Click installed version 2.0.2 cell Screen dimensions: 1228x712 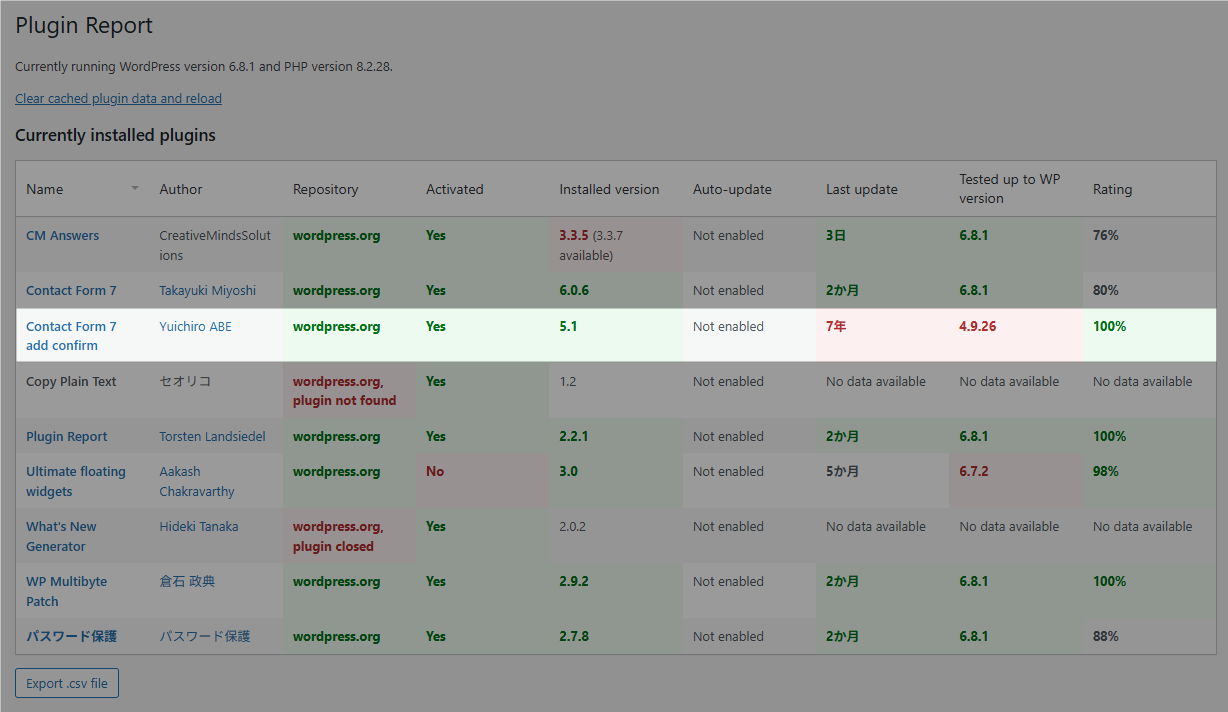click(x=616, y=536)
